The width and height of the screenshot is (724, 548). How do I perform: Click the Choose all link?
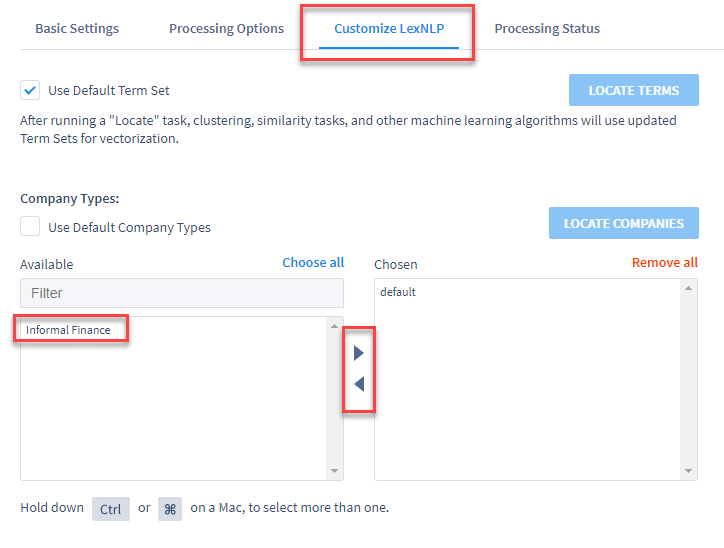(313, 263)
